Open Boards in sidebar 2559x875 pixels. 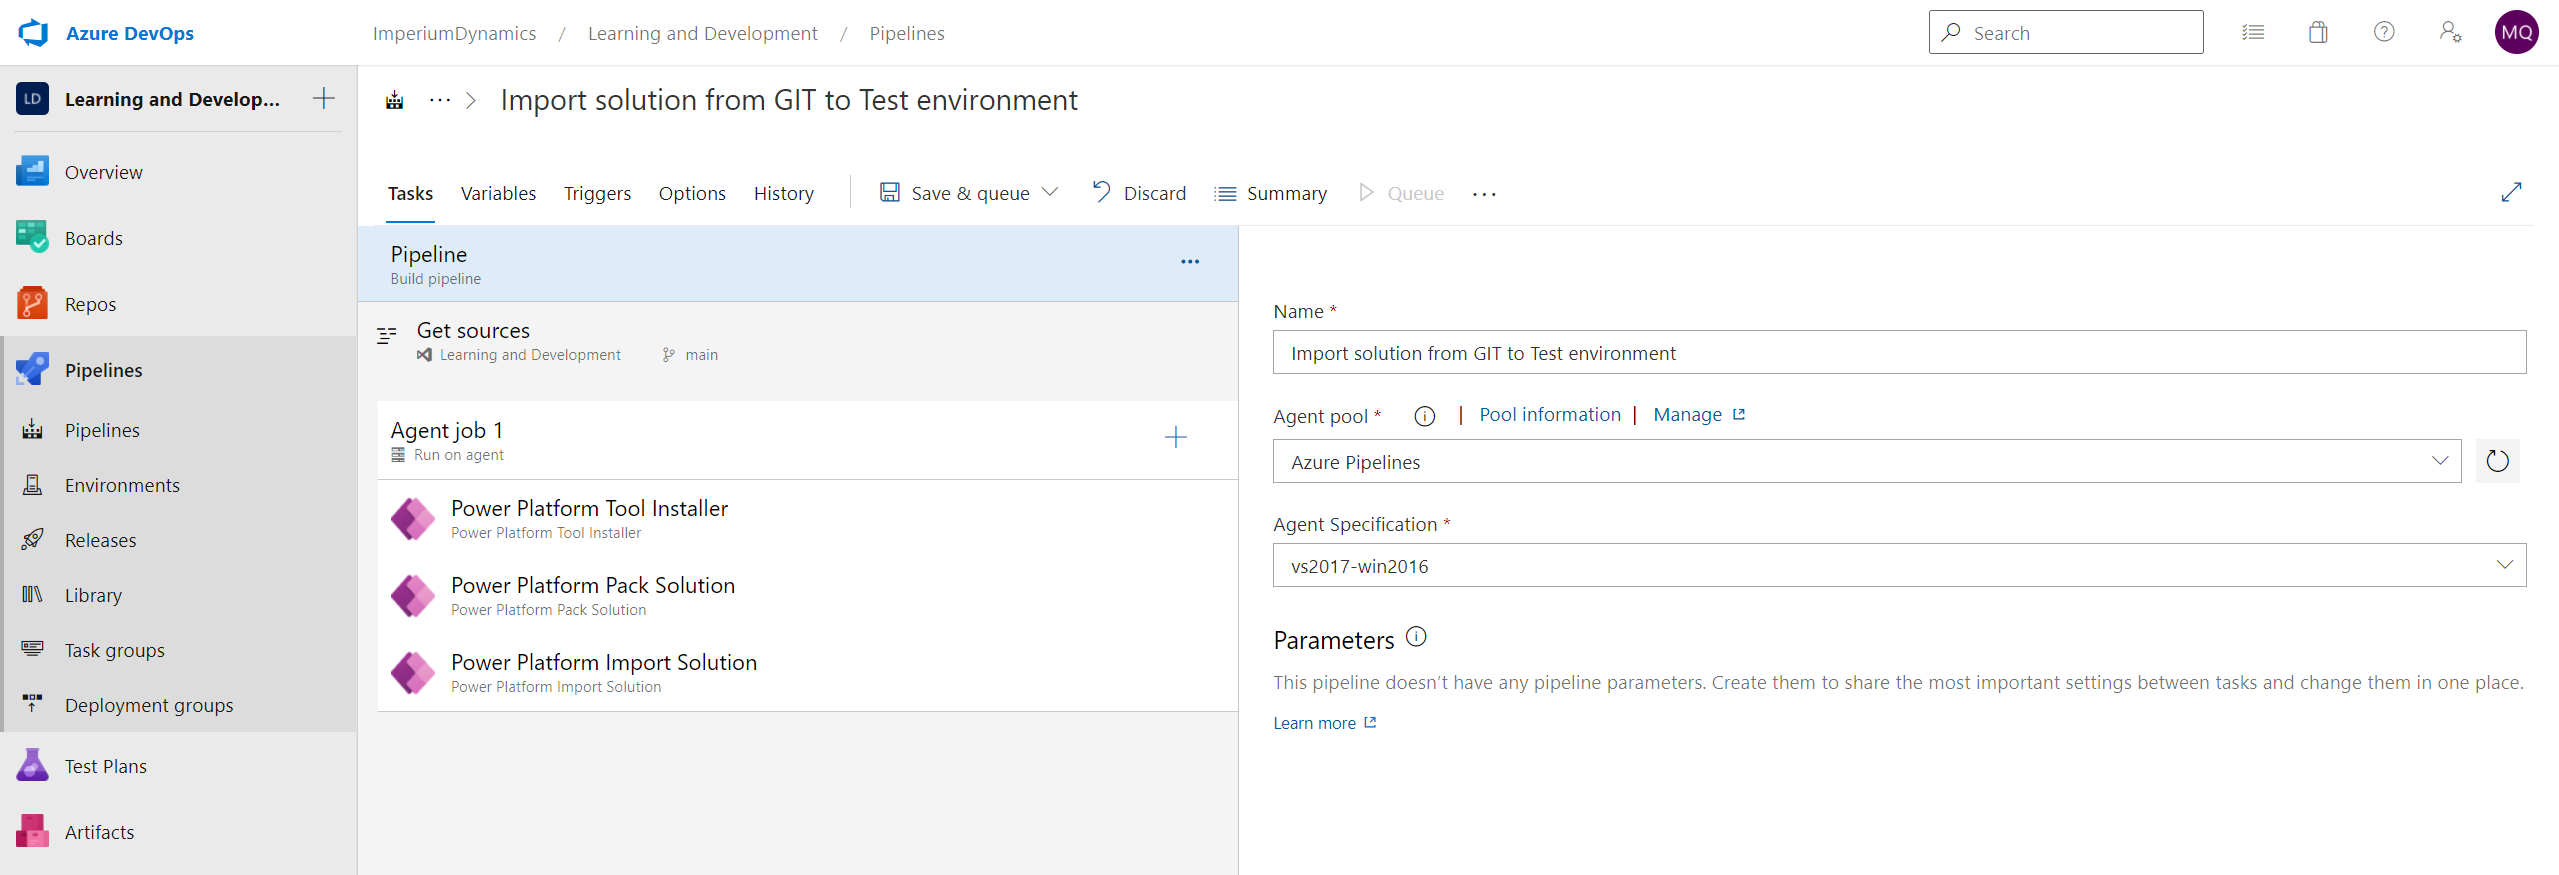[x=178, y=238]
